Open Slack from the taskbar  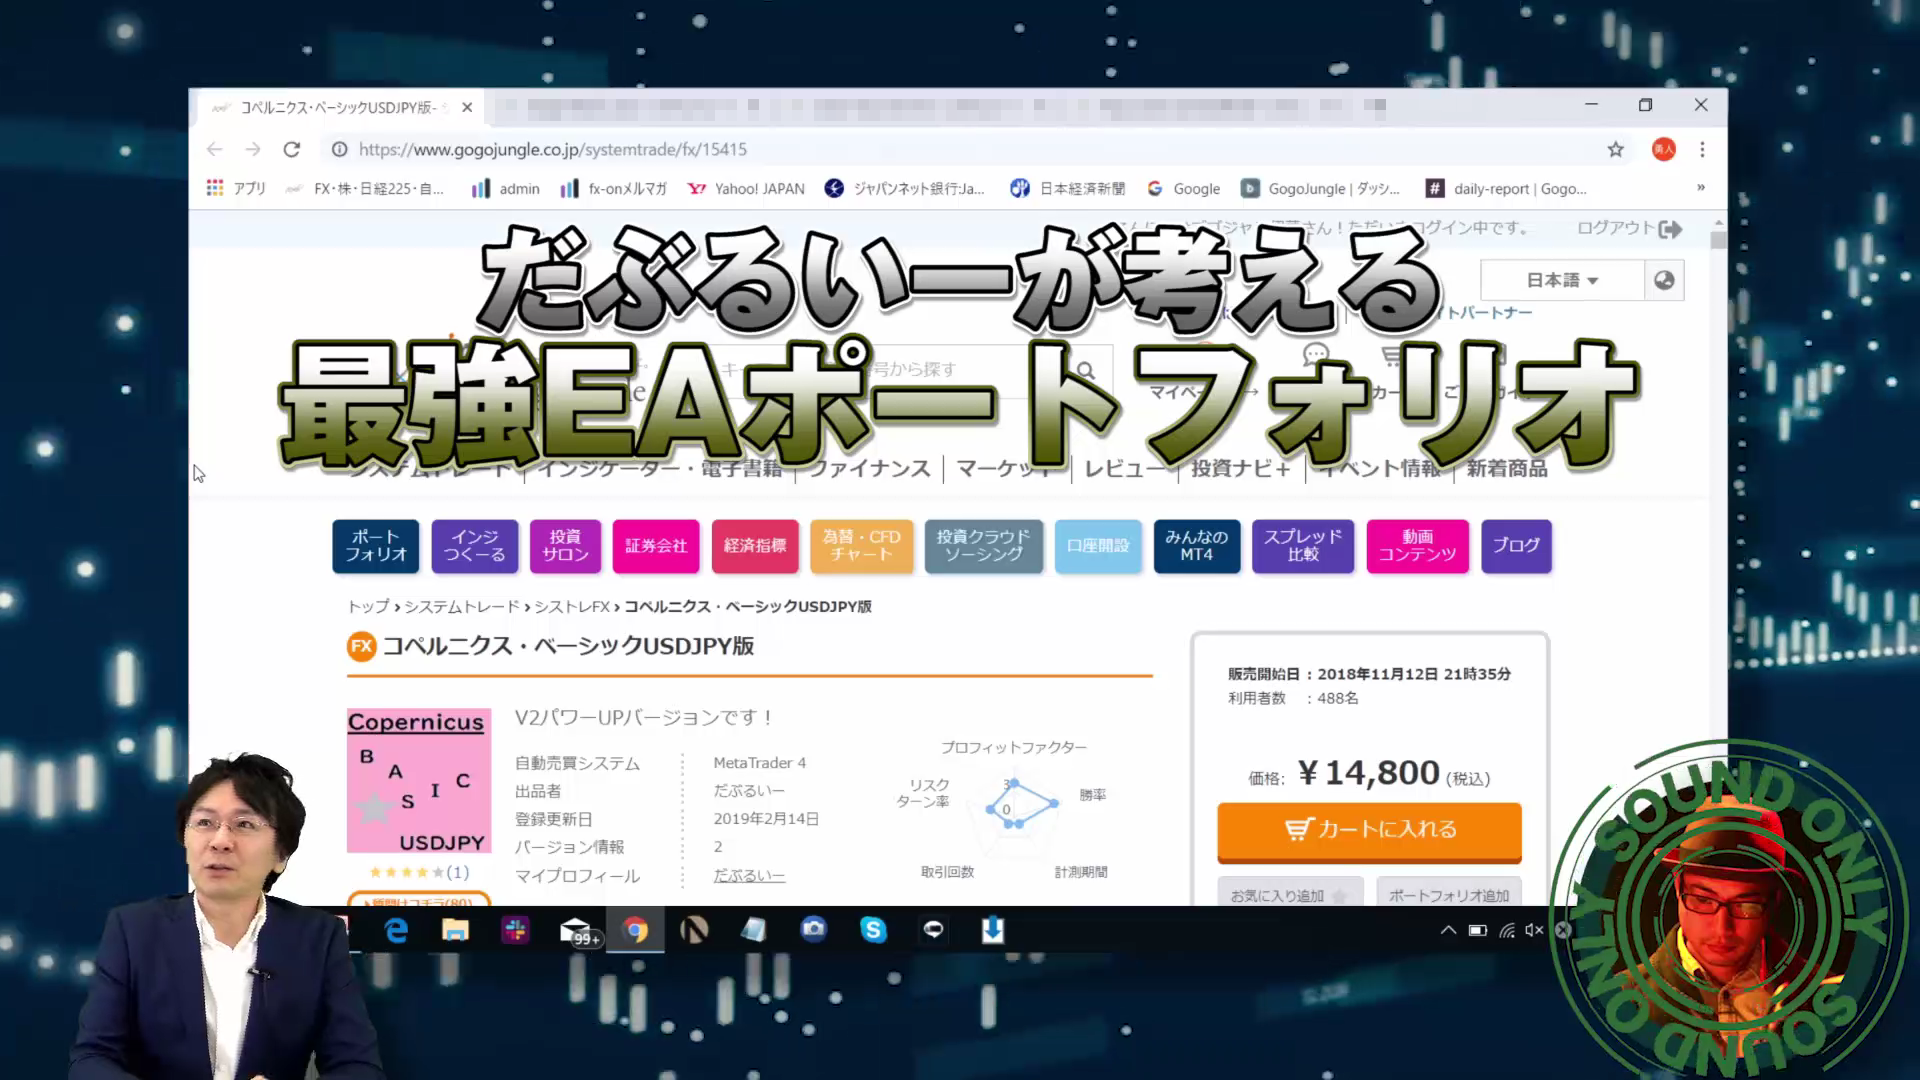(516, 930)
